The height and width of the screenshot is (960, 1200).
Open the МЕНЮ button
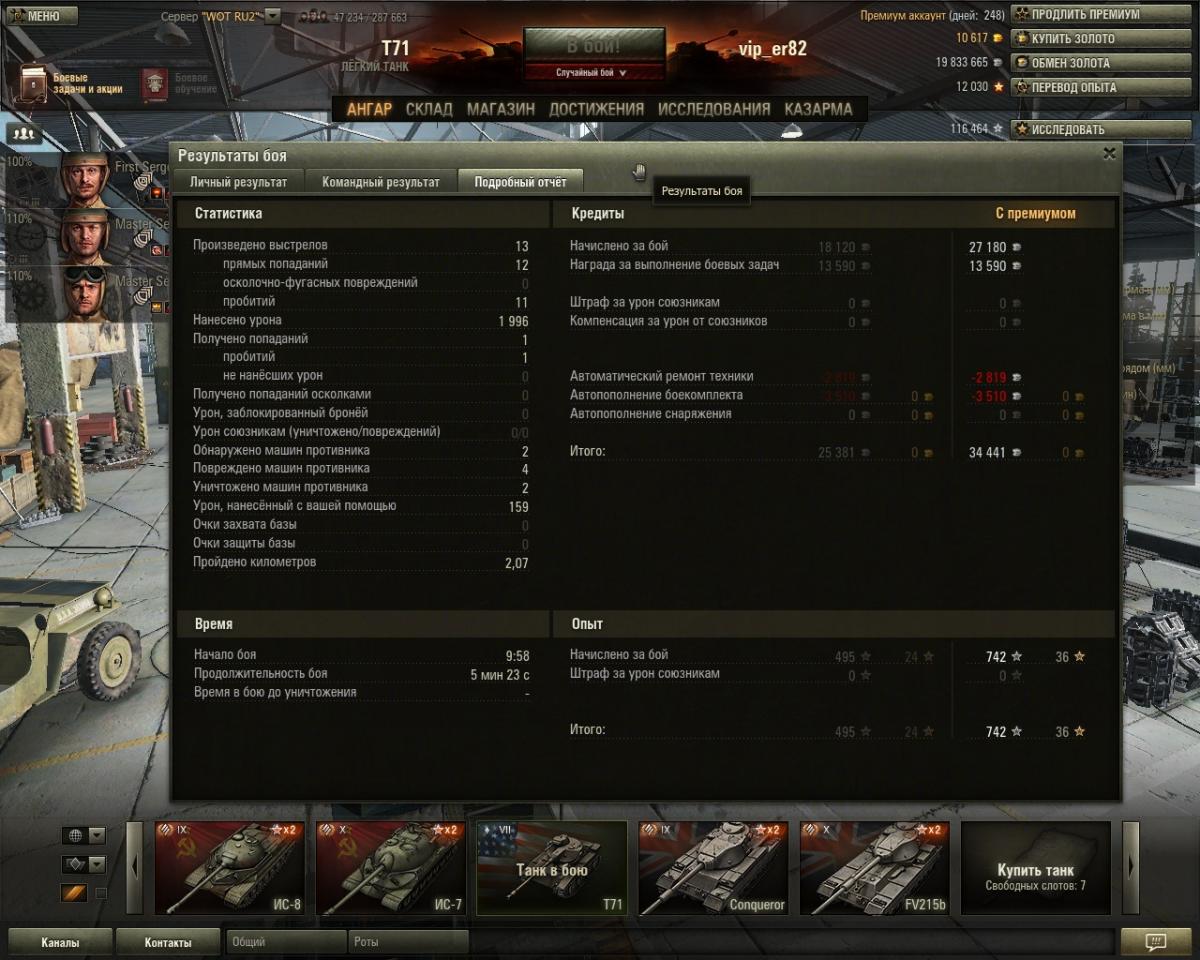coord(41,15)
